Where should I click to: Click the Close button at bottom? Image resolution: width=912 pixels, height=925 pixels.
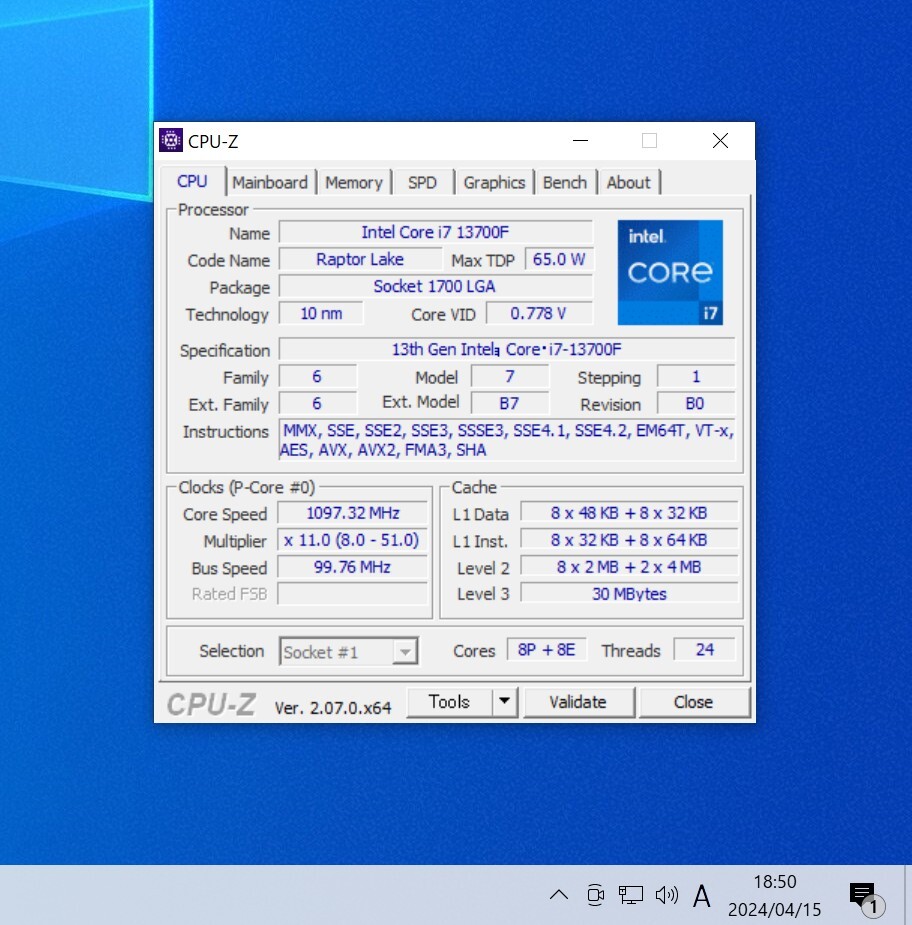click(694, 701)
